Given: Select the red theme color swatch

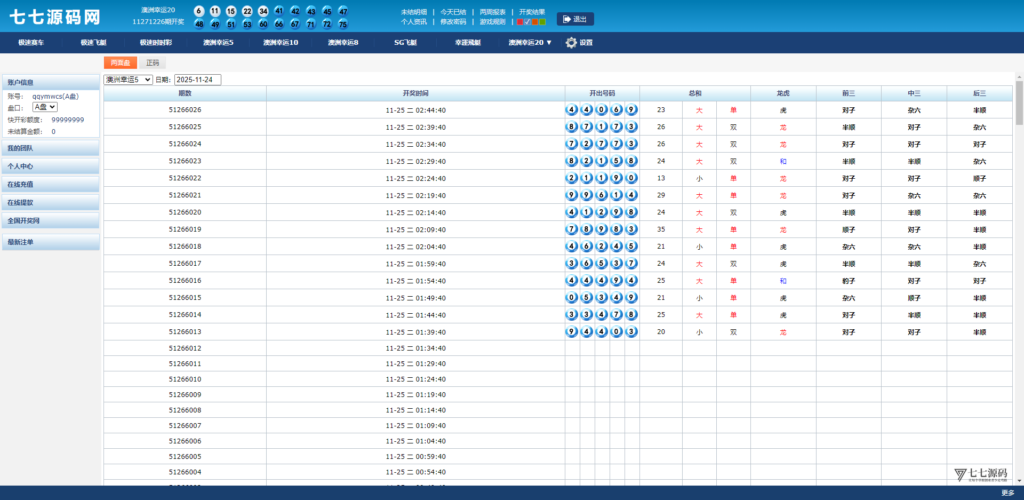Looking at the screenshot, I should (521, 21).
